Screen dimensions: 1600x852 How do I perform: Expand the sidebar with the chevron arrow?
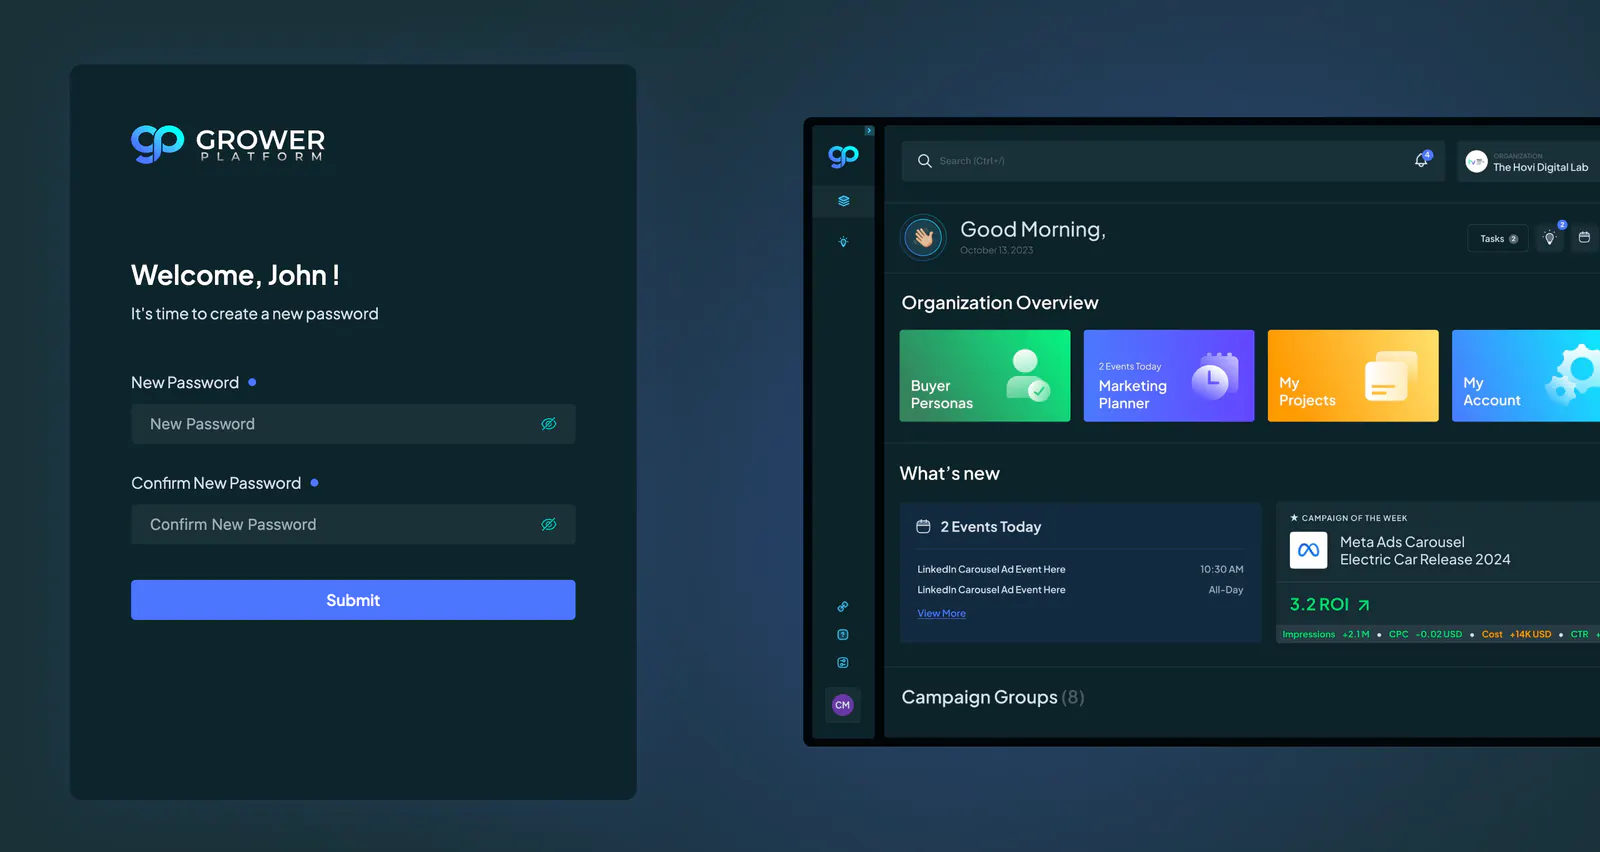pyautogui.click(x=869, y=131)
